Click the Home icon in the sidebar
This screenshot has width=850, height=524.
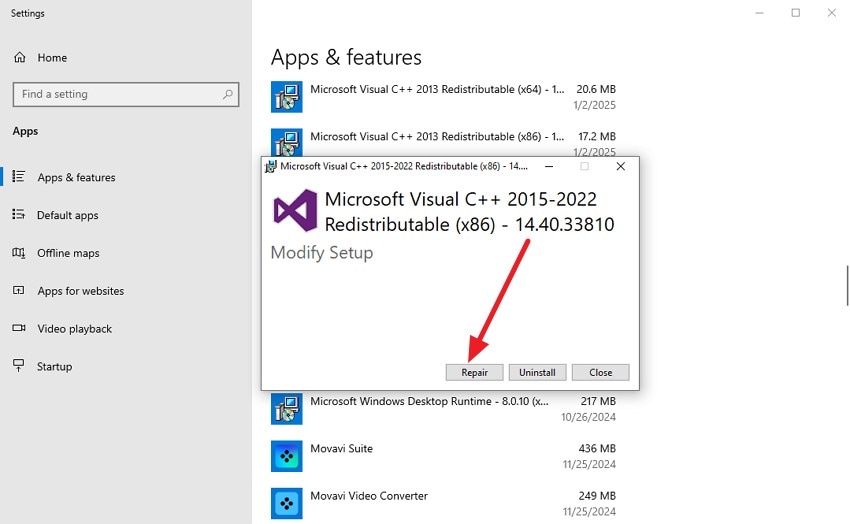click(19, 58)
